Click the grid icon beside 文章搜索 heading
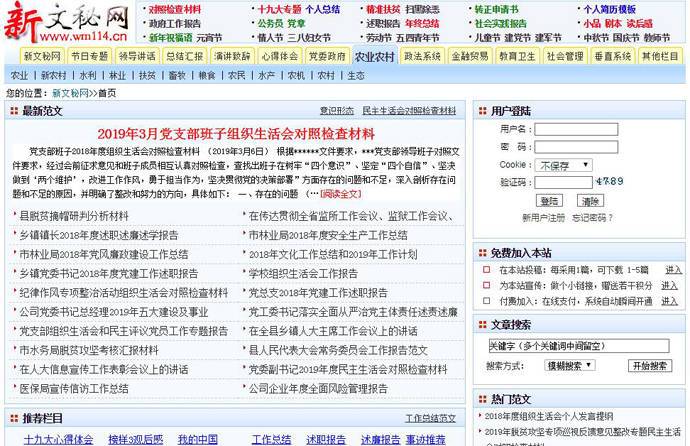This screenshot has height=446, width=690. (x=482, y=325)
